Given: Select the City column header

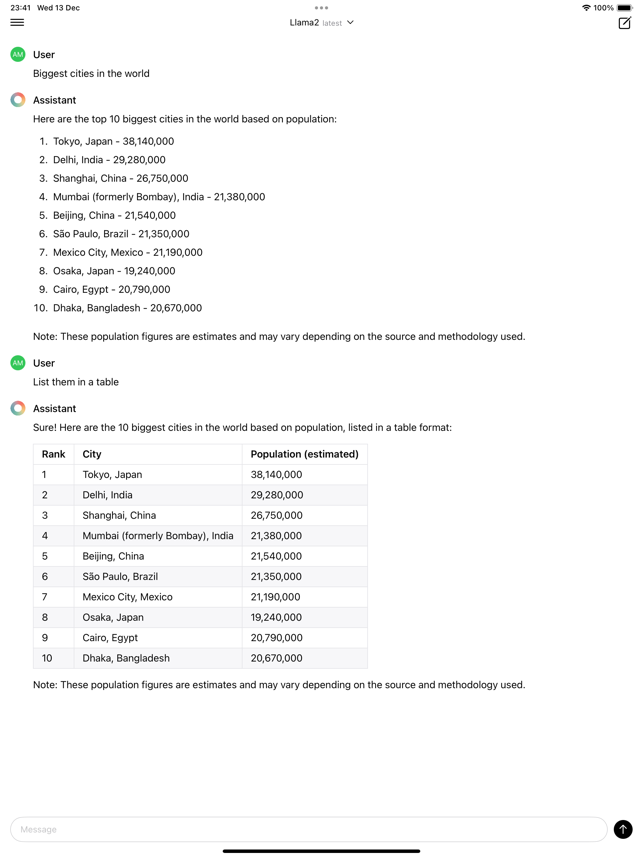Looking at the screenshot, I should point(92,454).
